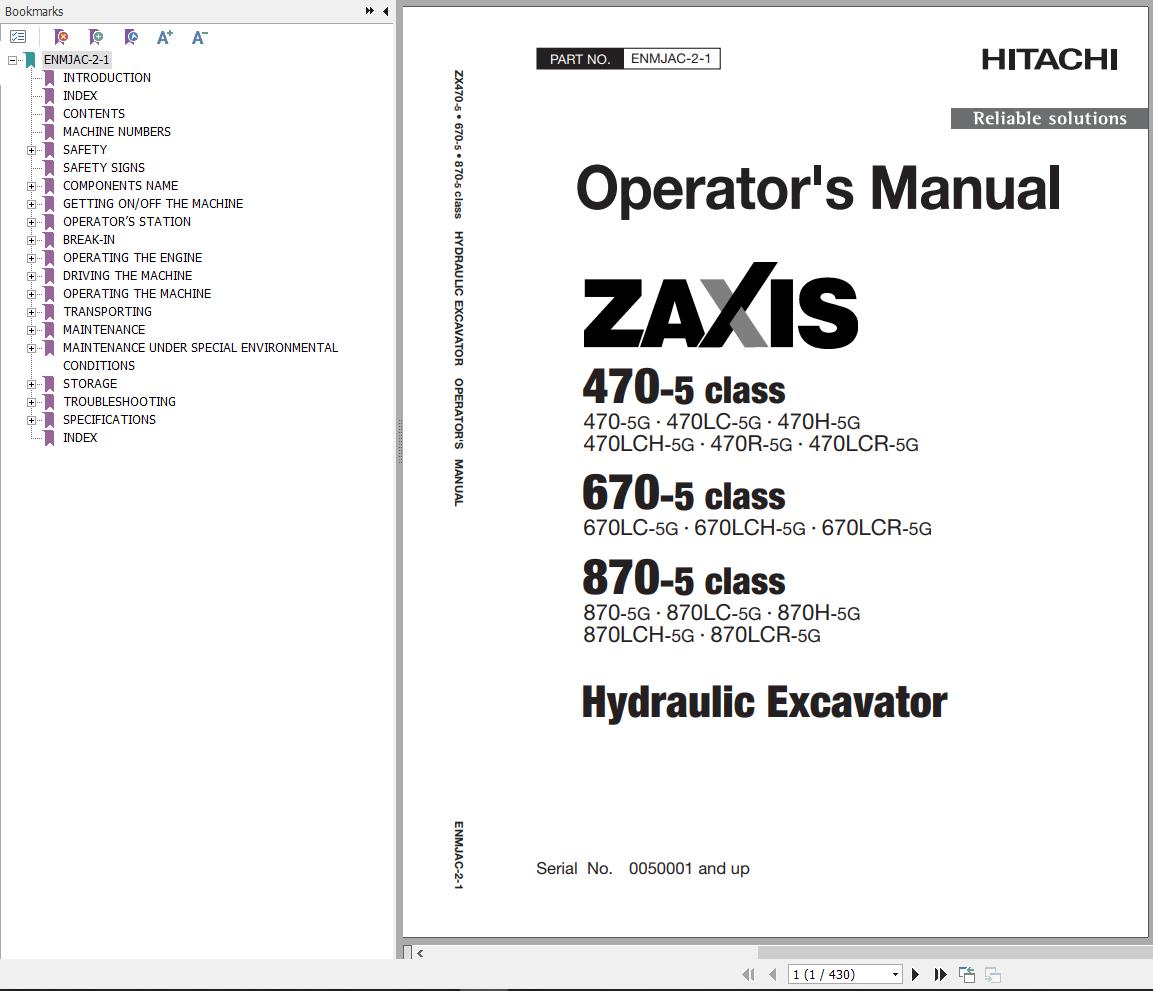Image resolution: width=1153 pixels, height=991 pixels.
Task: Click the ZAXIS logo on the cover
Action: 720,305
